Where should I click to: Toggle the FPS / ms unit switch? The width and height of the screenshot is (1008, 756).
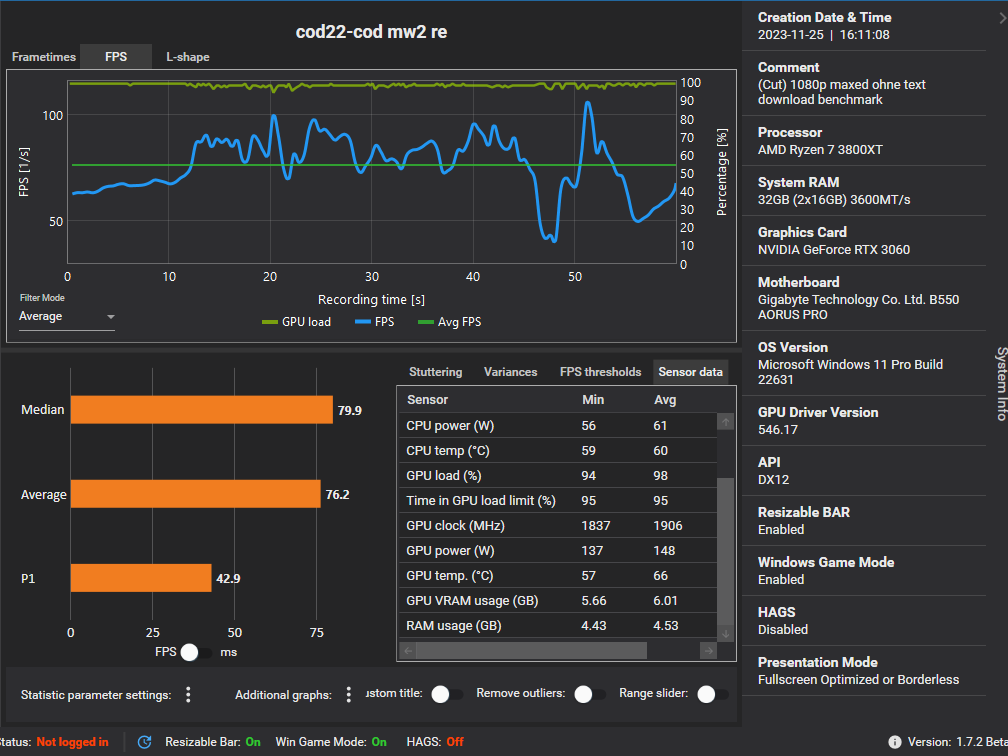pyautogui.click(x=196, y=652)
